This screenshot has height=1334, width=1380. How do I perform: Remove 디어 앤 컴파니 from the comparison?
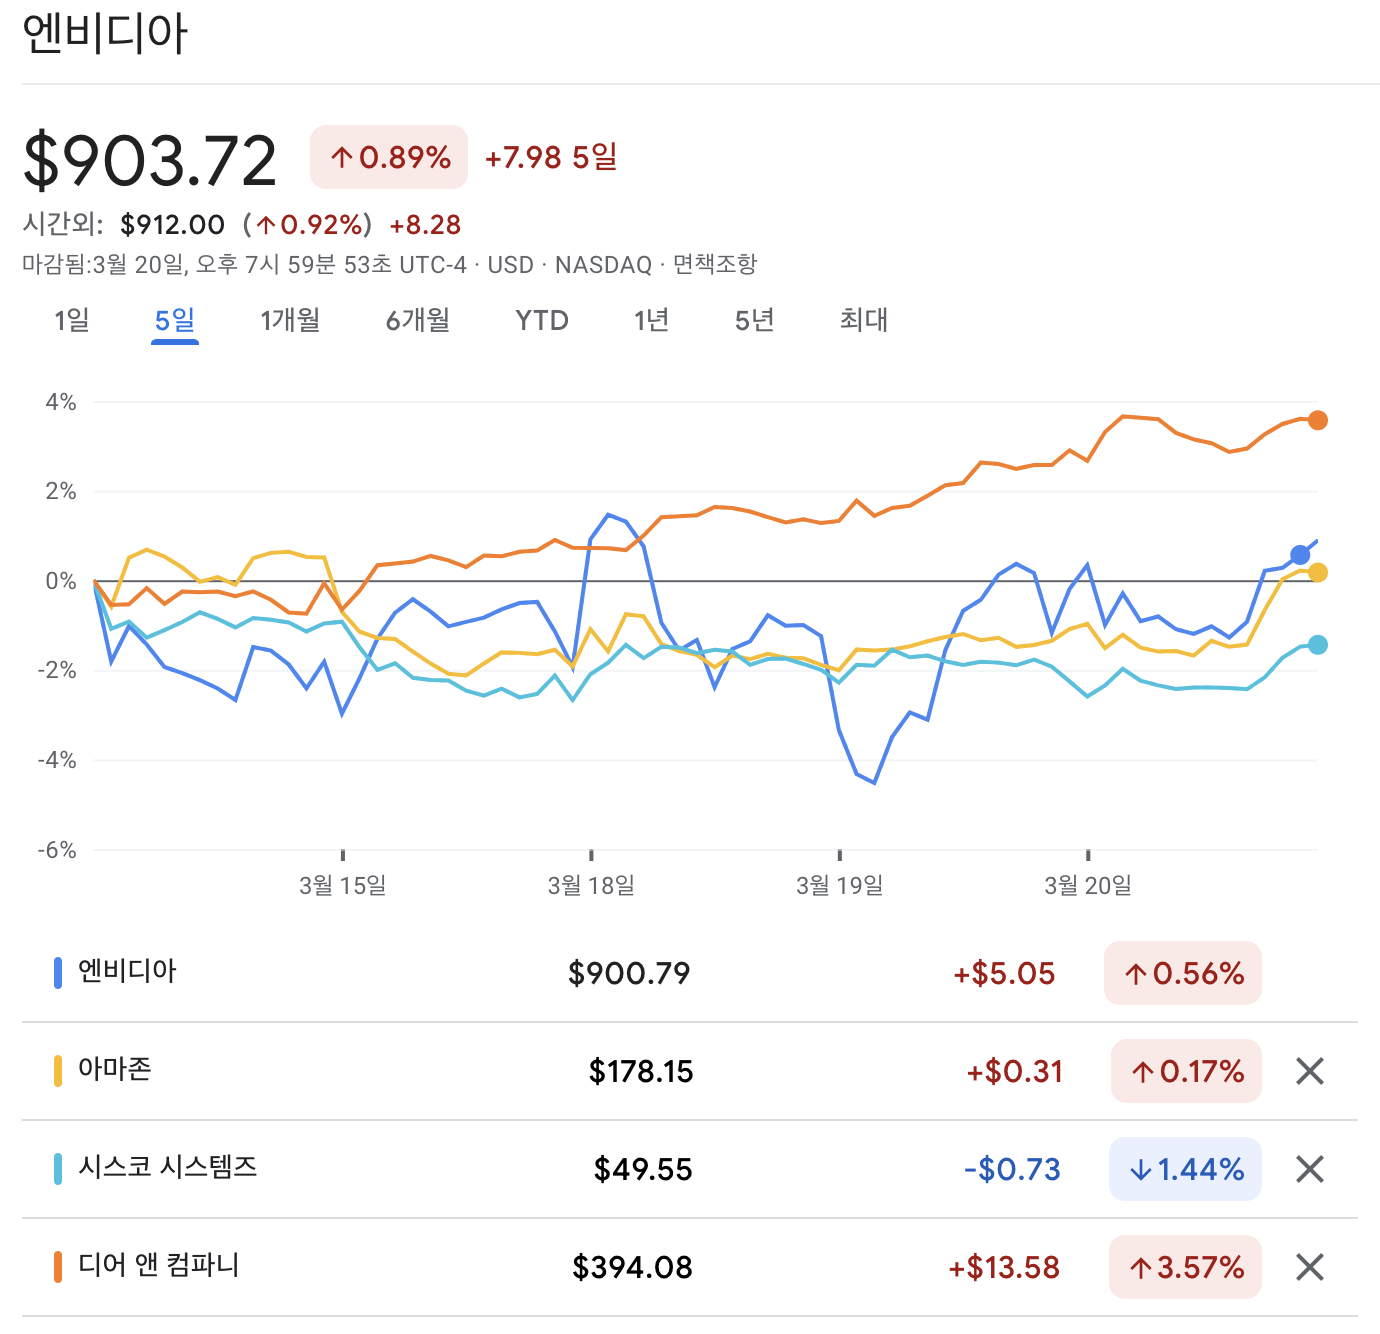pyautogui.click(x=1309, y=1267)
